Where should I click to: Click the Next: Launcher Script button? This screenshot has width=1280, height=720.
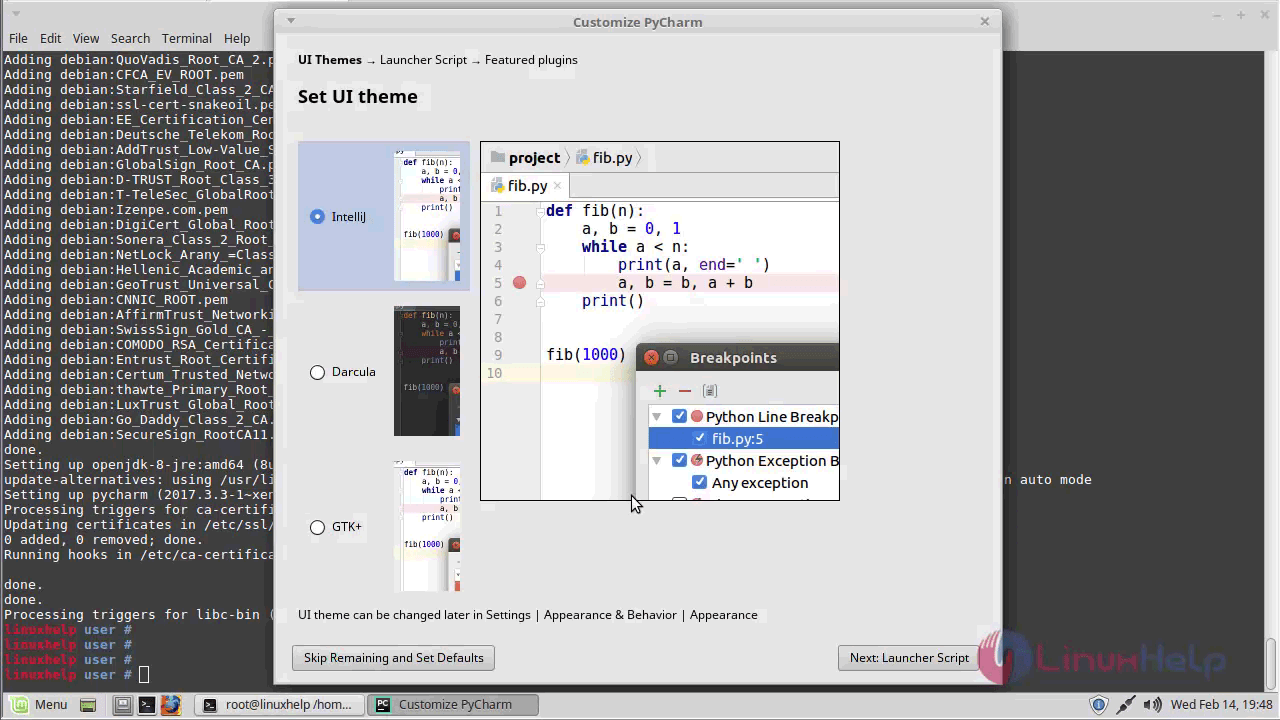909,658
